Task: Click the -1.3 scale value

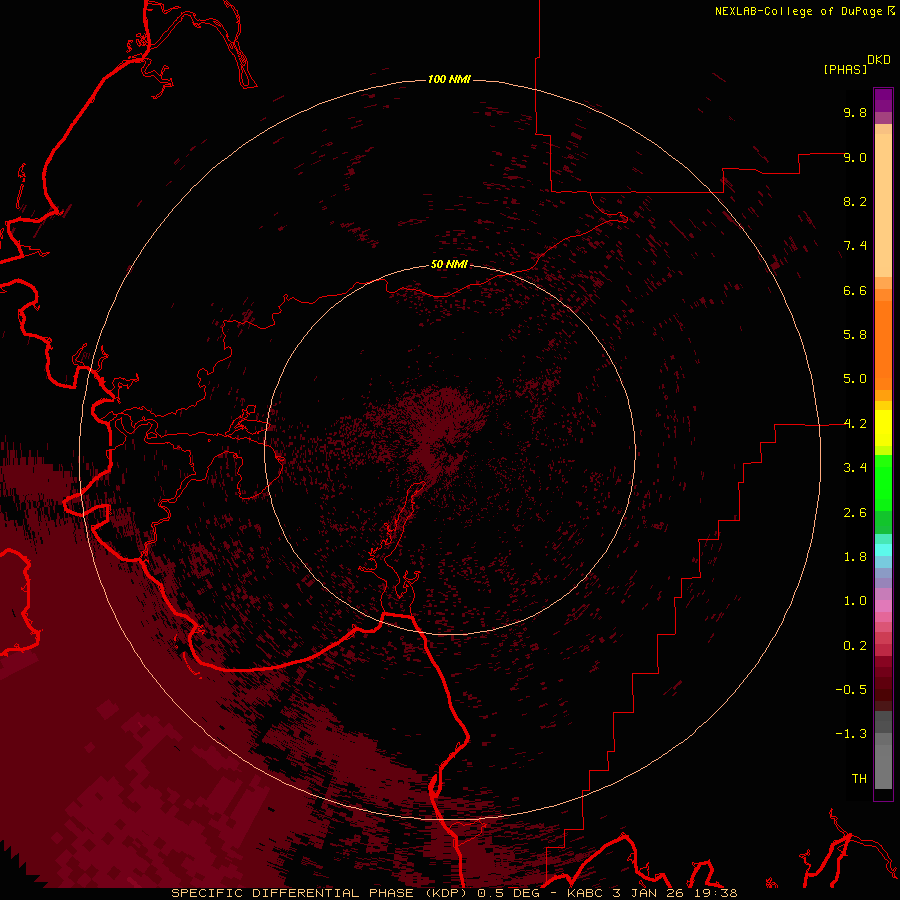Action: coord(851,734)
